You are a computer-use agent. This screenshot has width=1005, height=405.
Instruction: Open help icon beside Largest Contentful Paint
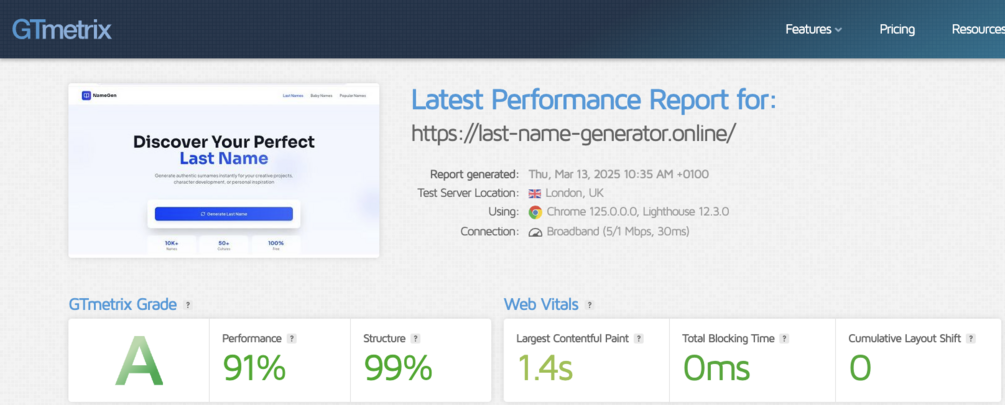click(x=638, y=338)
